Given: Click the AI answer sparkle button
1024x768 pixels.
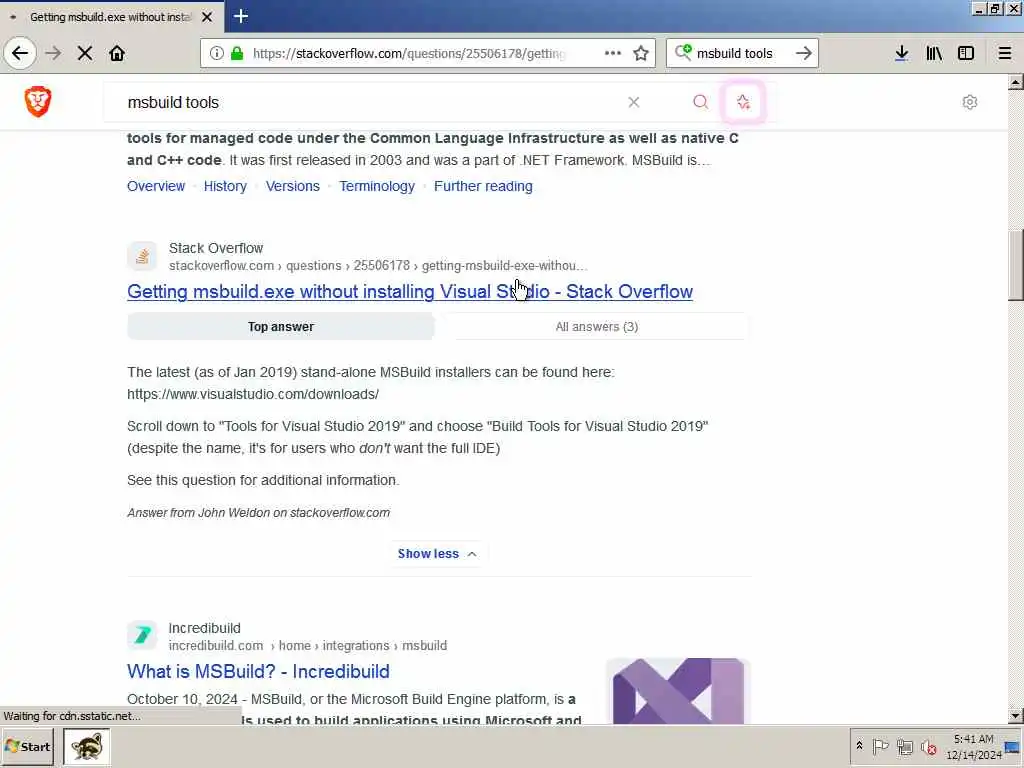Looking at the screenshot, I should [x=743, y=102].
